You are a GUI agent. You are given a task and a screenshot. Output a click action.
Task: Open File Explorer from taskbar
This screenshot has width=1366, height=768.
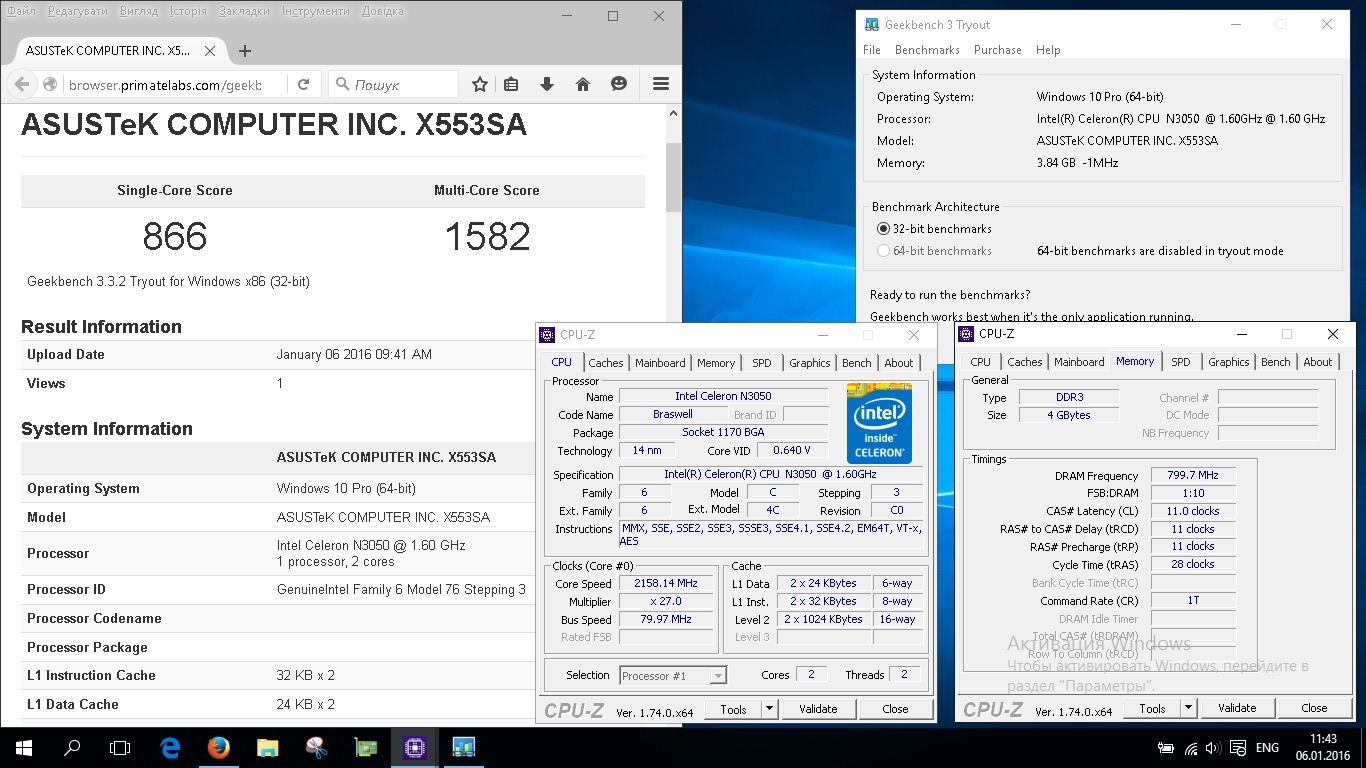267,747
